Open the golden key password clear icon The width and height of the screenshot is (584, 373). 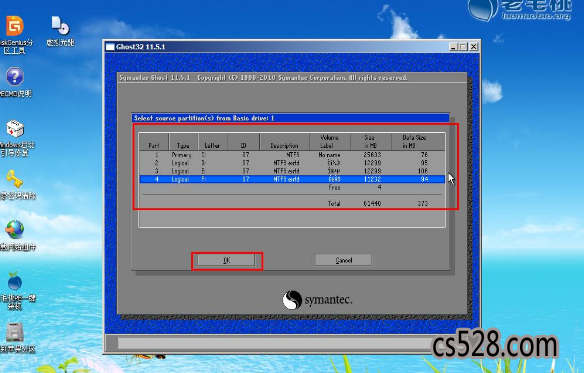pyautogui.click(x=15, y=179)
